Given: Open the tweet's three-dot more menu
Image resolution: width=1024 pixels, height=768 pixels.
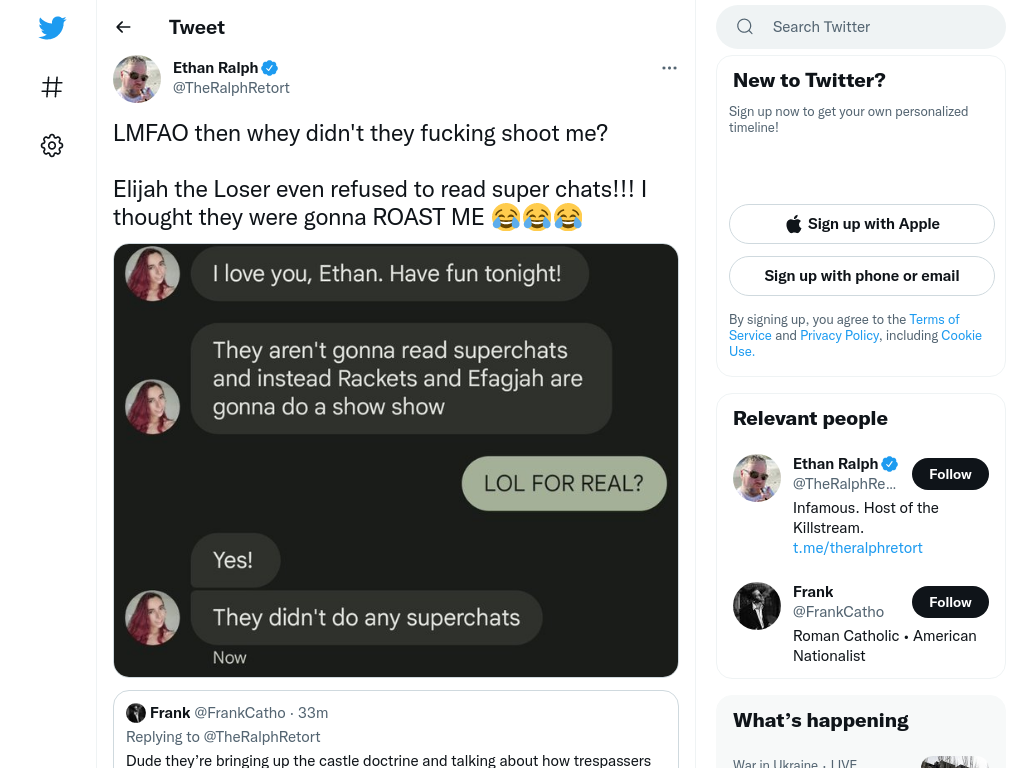Looking at the screenshot, I should tap(669, 68).
